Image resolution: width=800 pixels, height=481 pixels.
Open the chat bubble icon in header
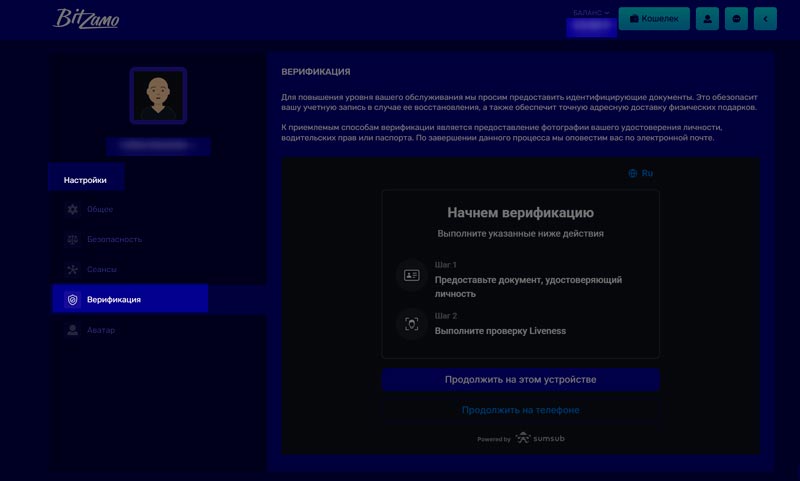(x=736, y=18)
